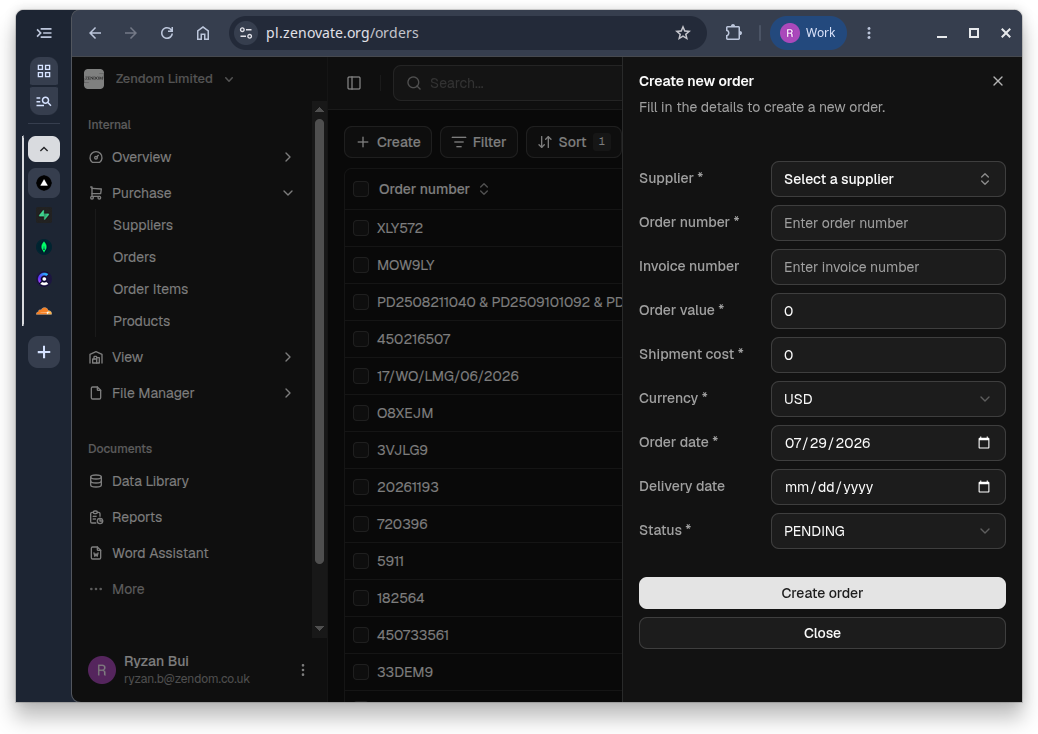1038x734 pixels.
Task: Check the 17/WO/LMG/06/2026 row checkbox
Action: pyautogui.click(x=361, y=377)
